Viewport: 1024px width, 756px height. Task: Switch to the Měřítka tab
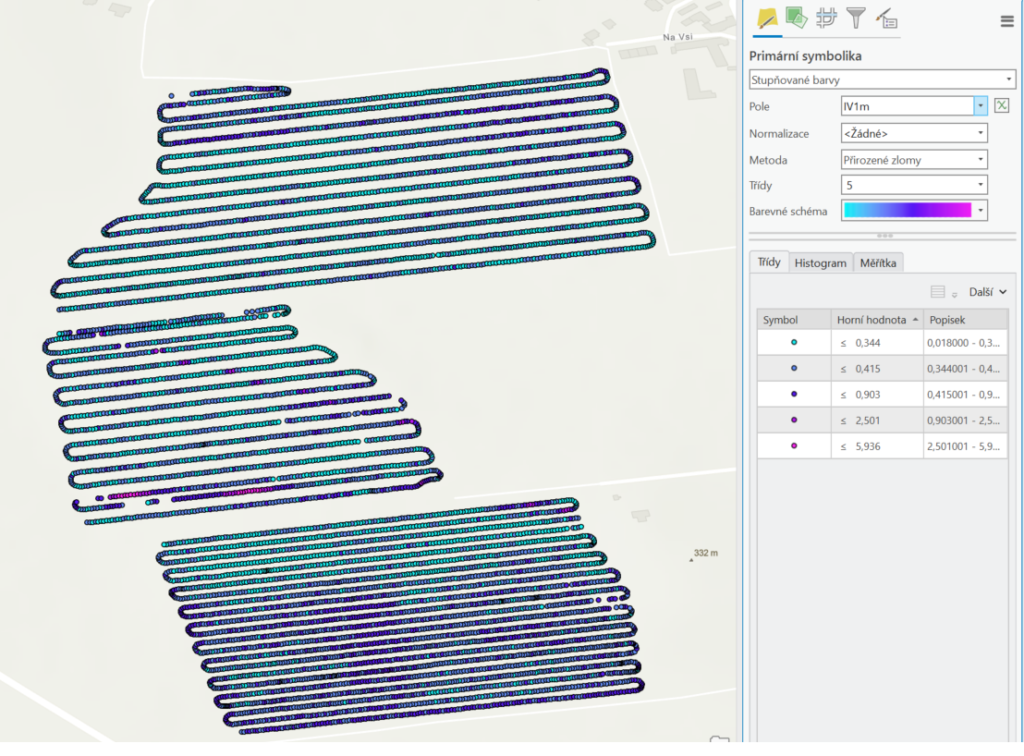(879, 263)
